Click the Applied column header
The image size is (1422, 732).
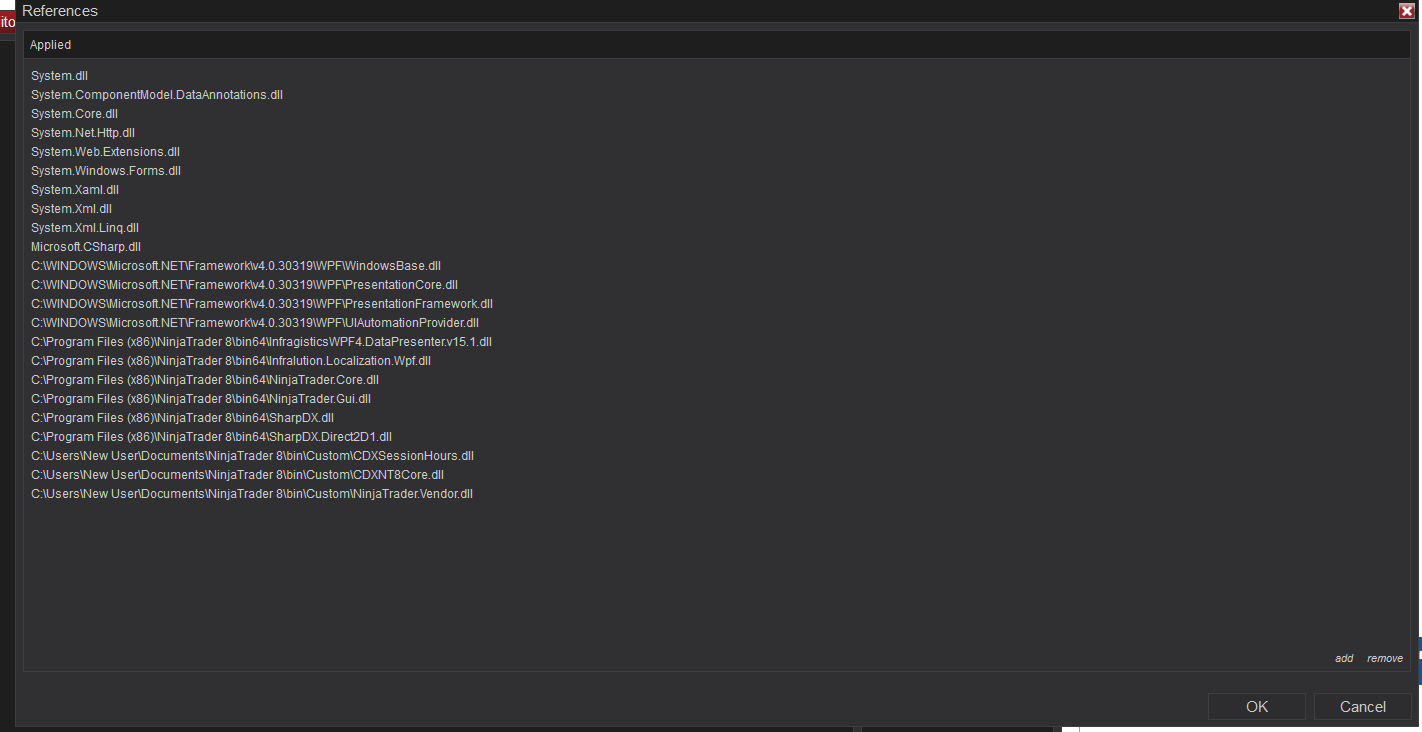click(x=716, y=45)
